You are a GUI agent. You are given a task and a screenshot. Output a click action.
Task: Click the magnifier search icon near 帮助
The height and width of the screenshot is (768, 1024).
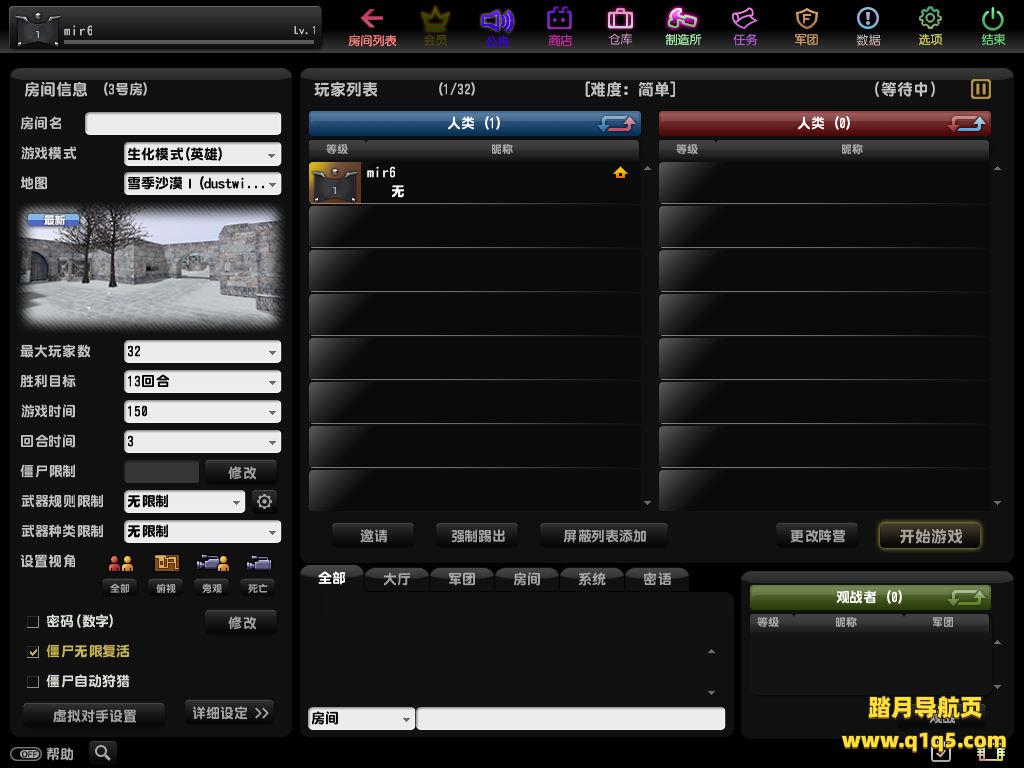[102, 752]
